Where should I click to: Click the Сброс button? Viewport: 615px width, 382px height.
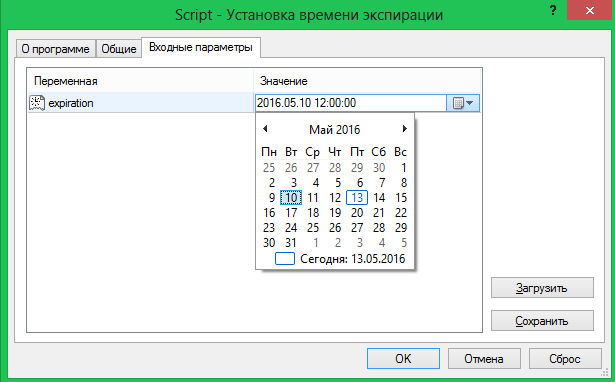click(x=565, y=358)
